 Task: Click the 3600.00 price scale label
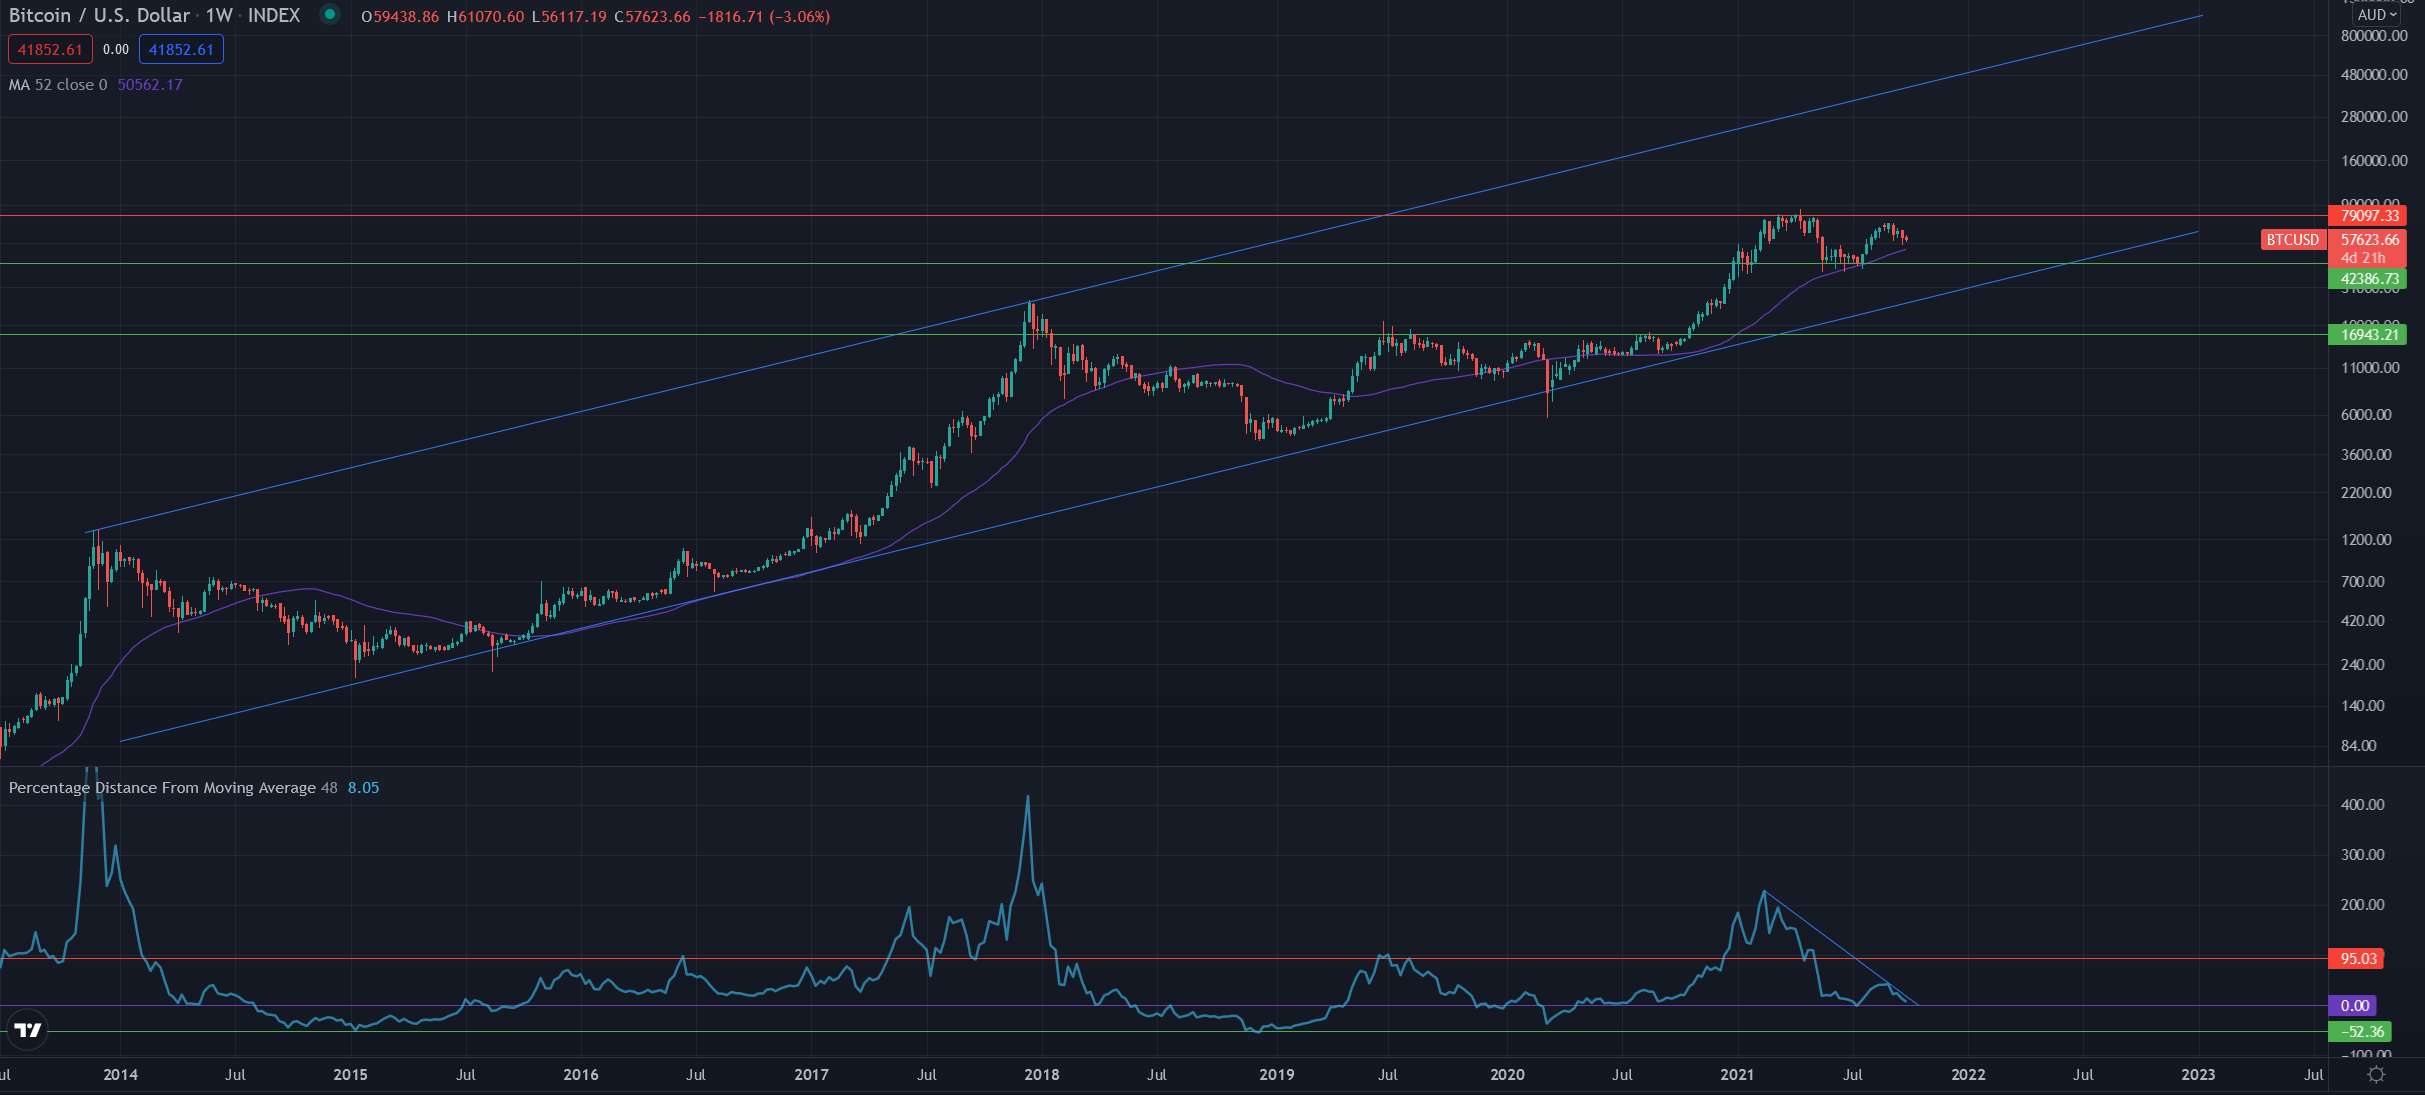coord(2366,455)
